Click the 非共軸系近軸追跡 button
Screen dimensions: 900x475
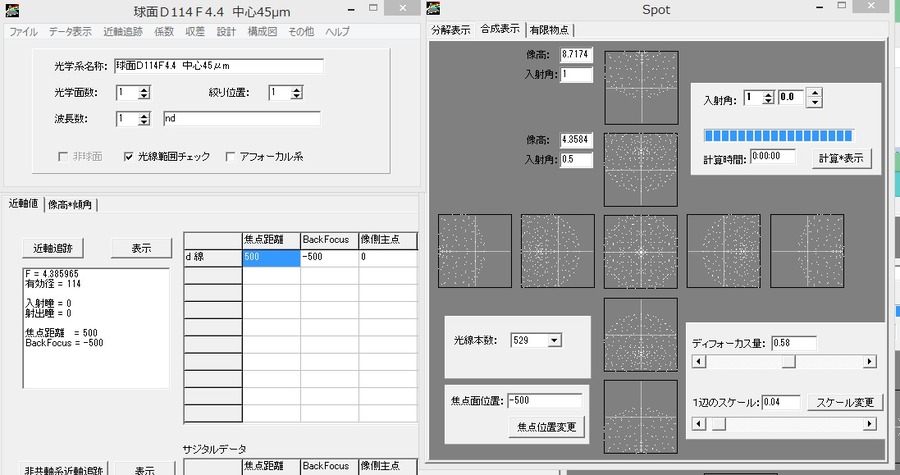coord(64,470)
